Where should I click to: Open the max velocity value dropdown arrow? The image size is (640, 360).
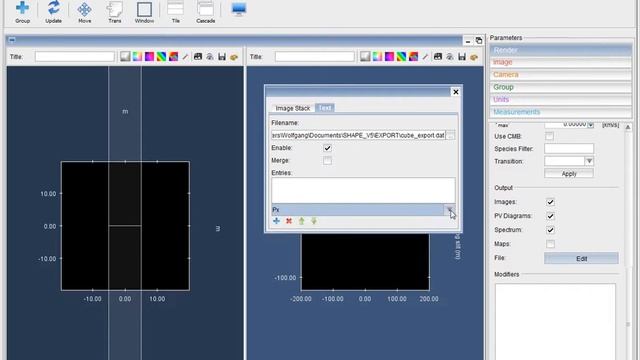click(x=590, y=125)
